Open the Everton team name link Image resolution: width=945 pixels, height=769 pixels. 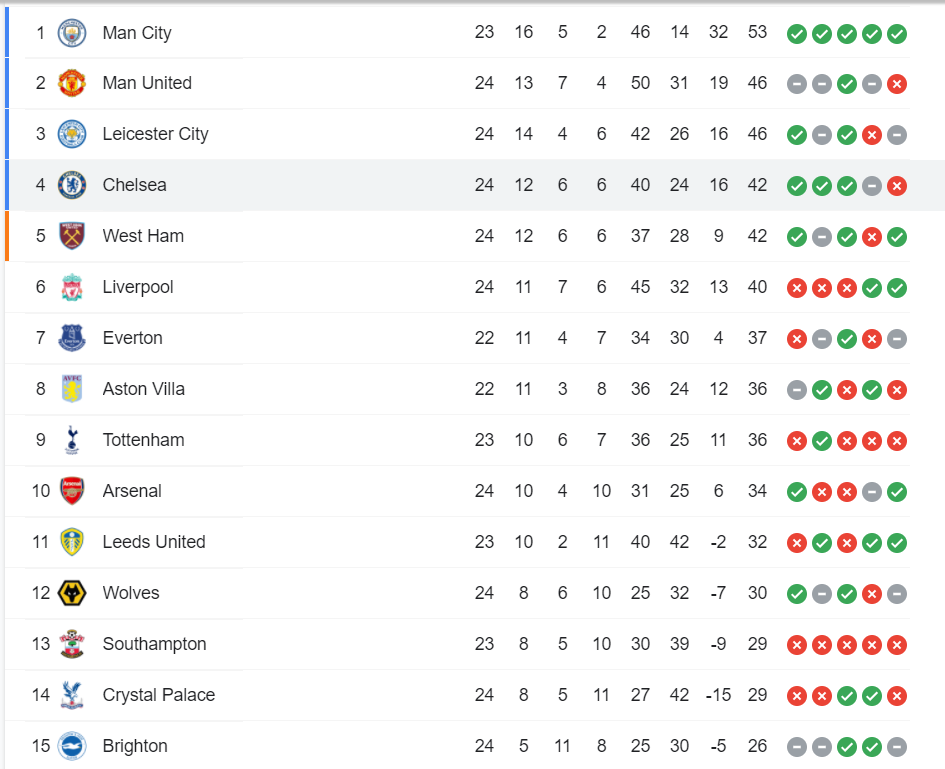pyautogui.click(x=132, y=338)
